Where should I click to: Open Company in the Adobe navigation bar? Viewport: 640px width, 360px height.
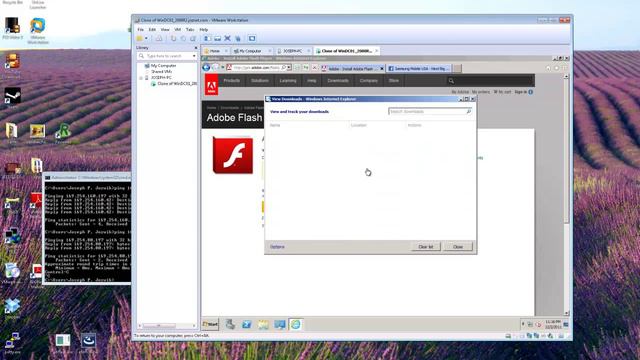tap(369, 81)
